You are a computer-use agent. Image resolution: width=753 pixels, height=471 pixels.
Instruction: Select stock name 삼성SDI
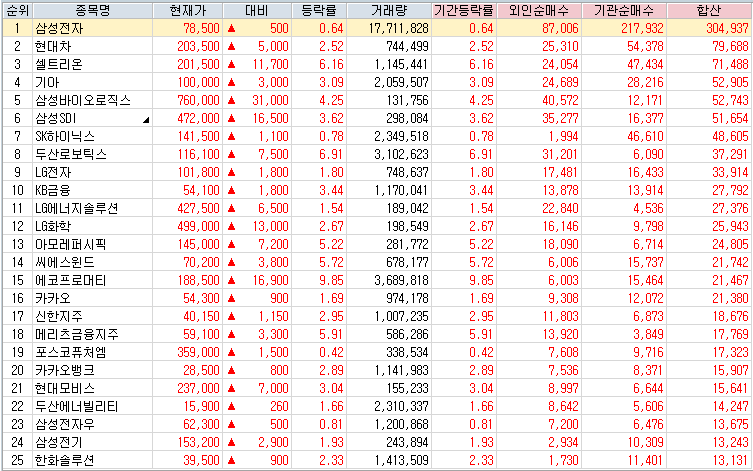56,119
